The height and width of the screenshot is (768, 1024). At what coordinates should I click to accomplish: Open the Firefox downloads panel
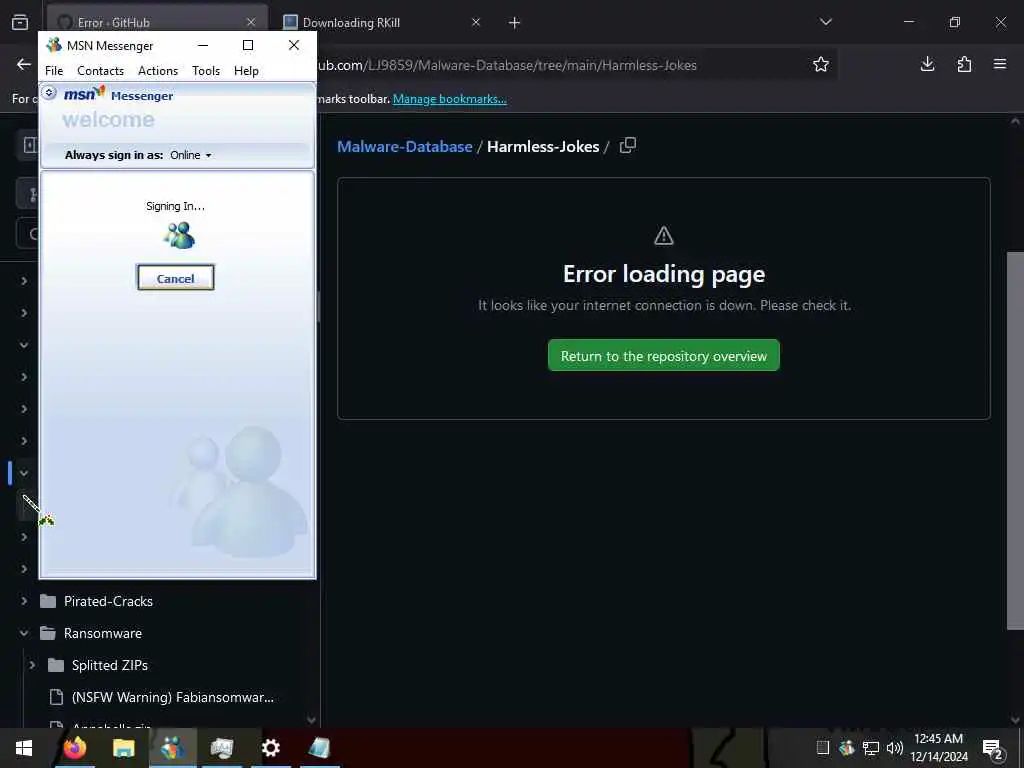pos(927,64)
